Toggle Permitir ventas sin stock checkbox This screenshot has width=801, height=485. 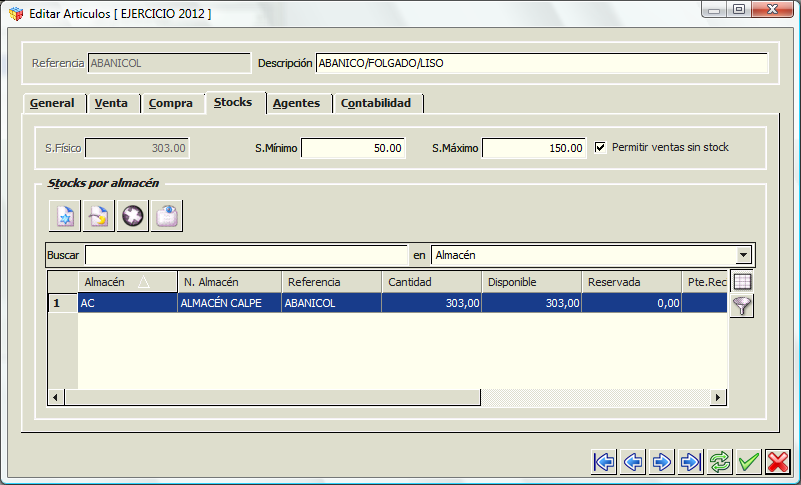tap(600, 147)
